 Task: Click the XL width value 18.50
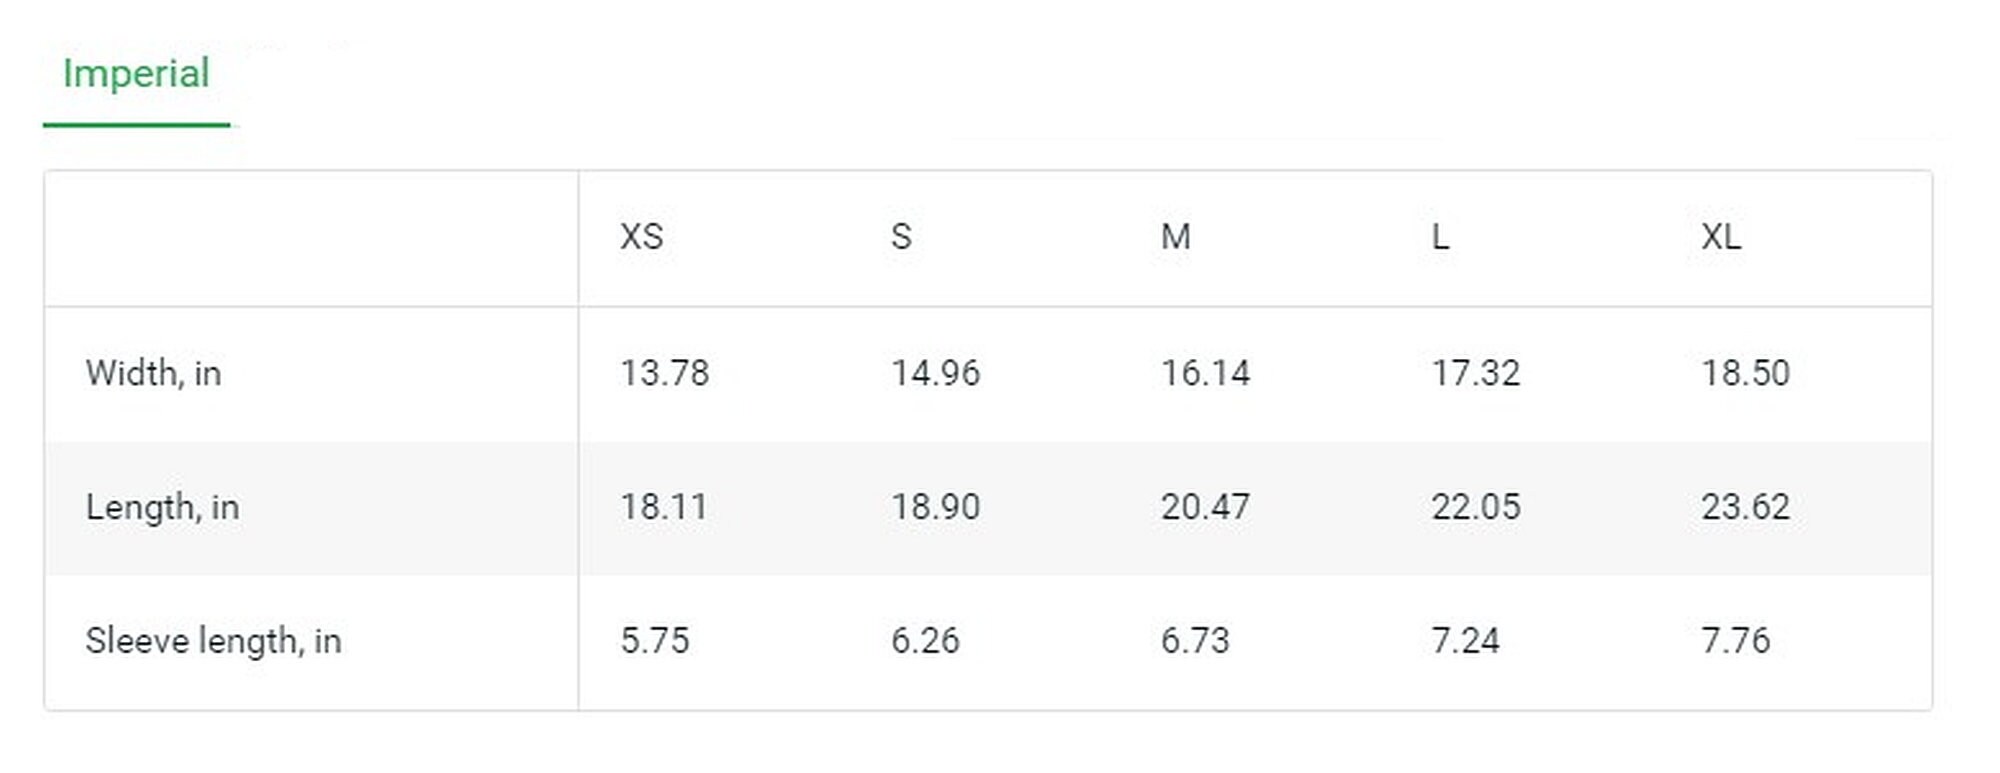pos(1746,373)
